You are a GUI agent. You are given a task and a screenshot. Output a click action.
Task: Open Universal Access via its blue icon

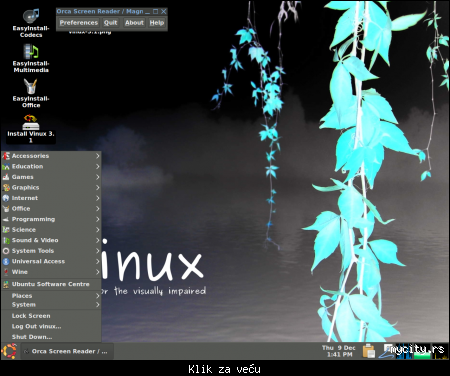click(x=6, y=261)
